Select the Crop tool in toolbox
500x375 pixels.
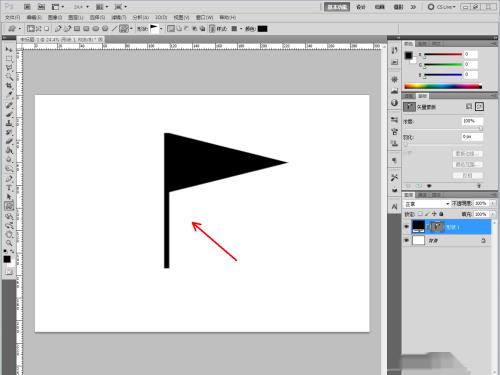point(9,86)
